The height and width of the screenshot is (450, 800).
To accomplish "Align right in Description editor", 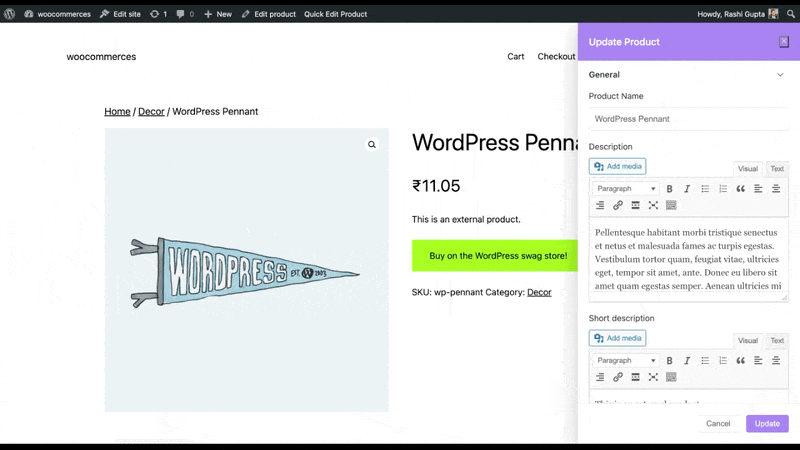I will coord(600,205).
